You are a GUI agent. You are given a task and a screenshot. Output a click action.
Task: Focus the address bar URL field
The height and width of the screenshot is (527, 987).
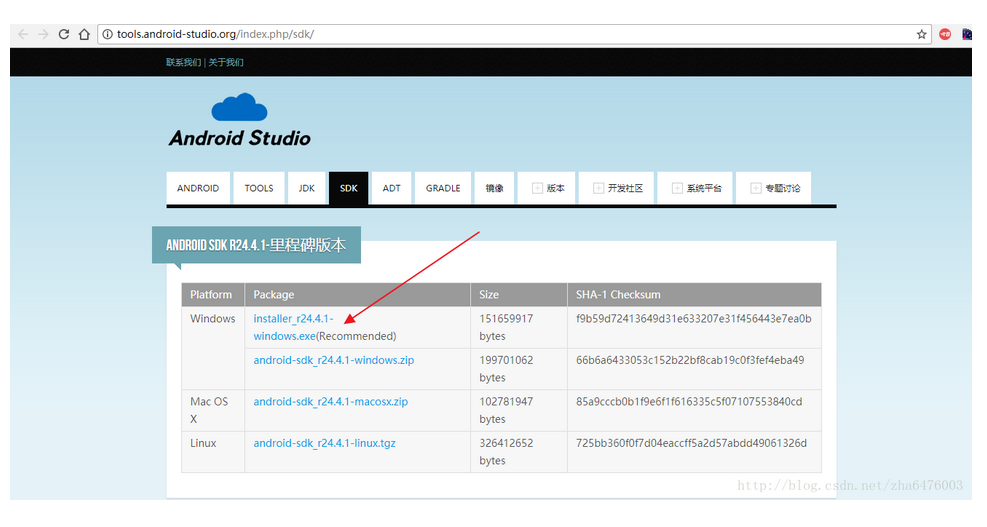(514, 34)
